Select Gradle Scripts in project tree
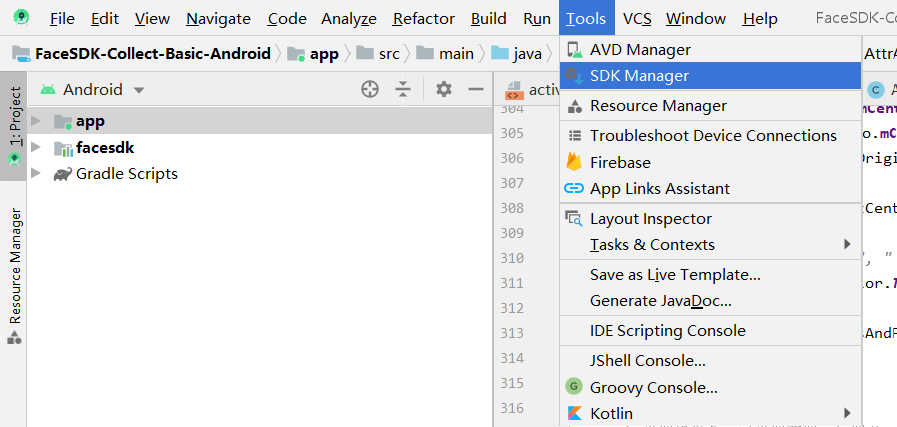 point(126,173)
